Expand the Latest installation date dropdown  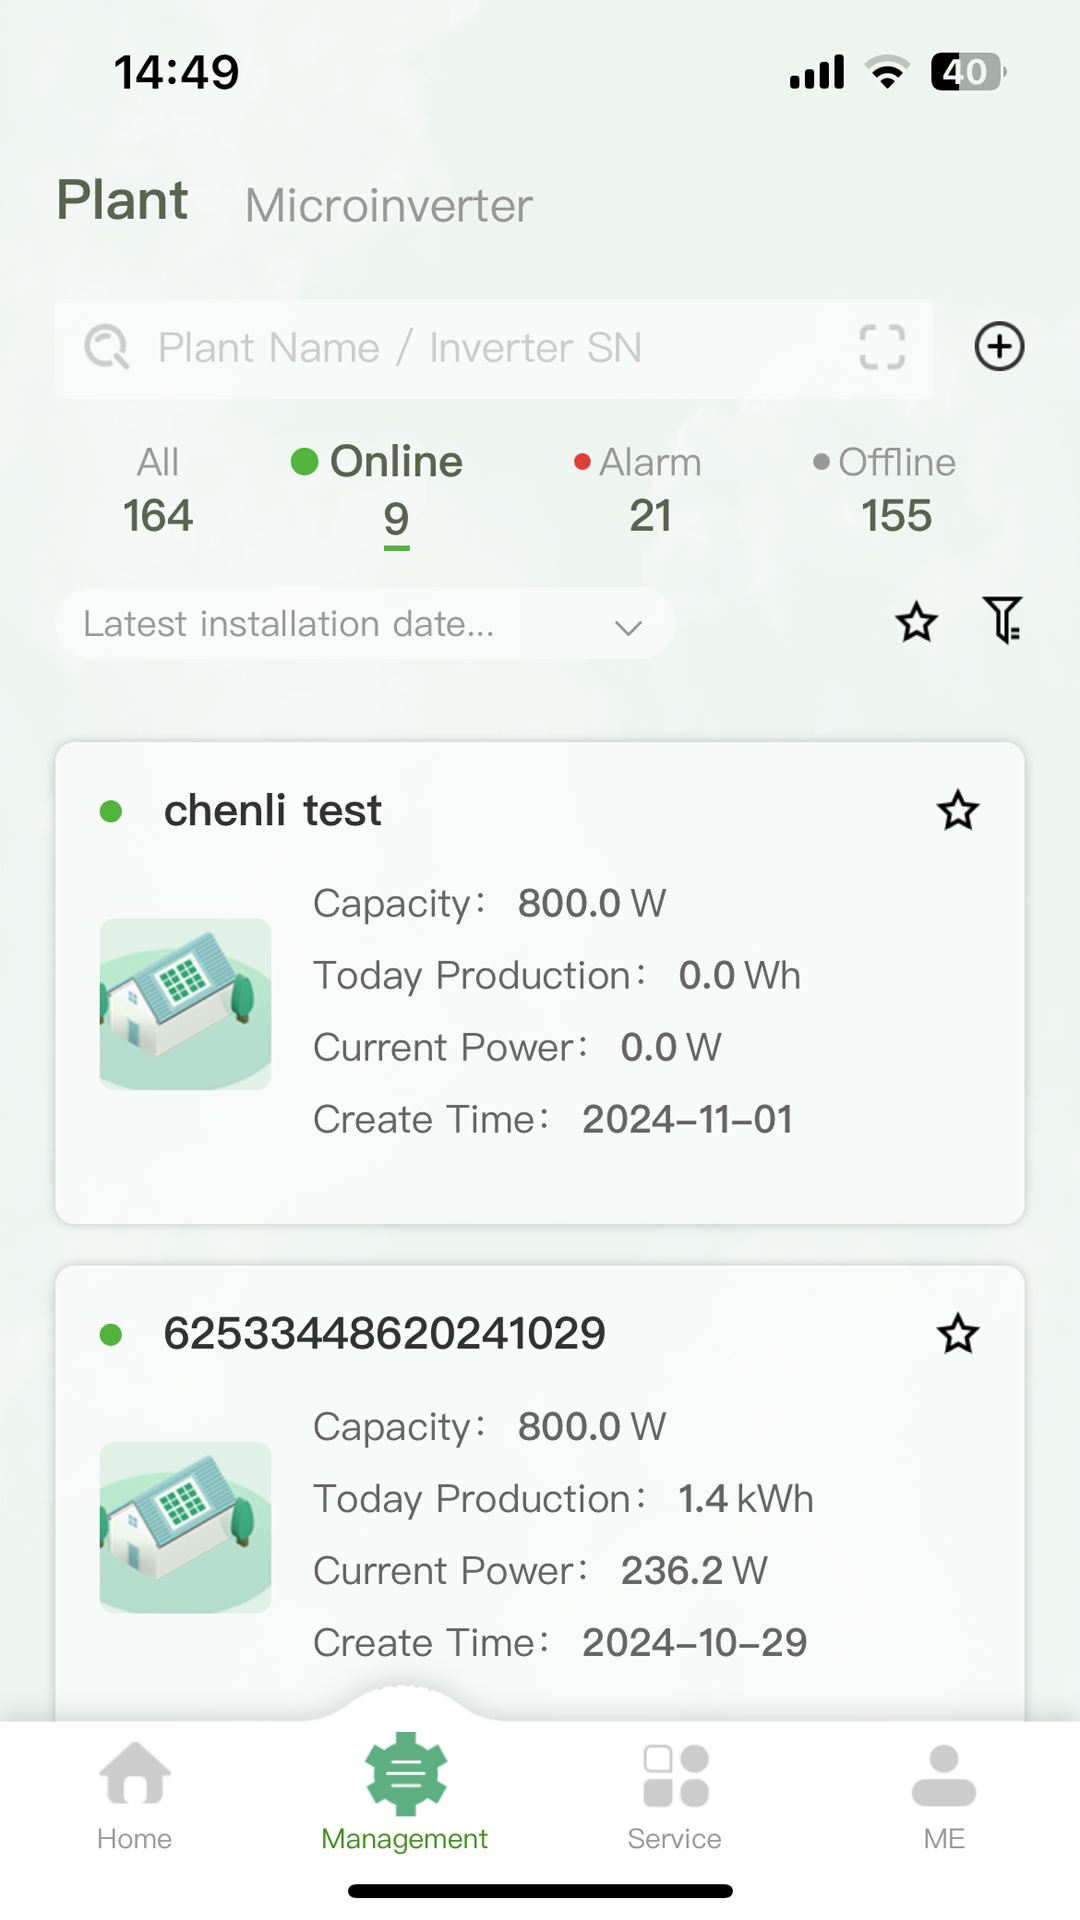click(364, 624)
